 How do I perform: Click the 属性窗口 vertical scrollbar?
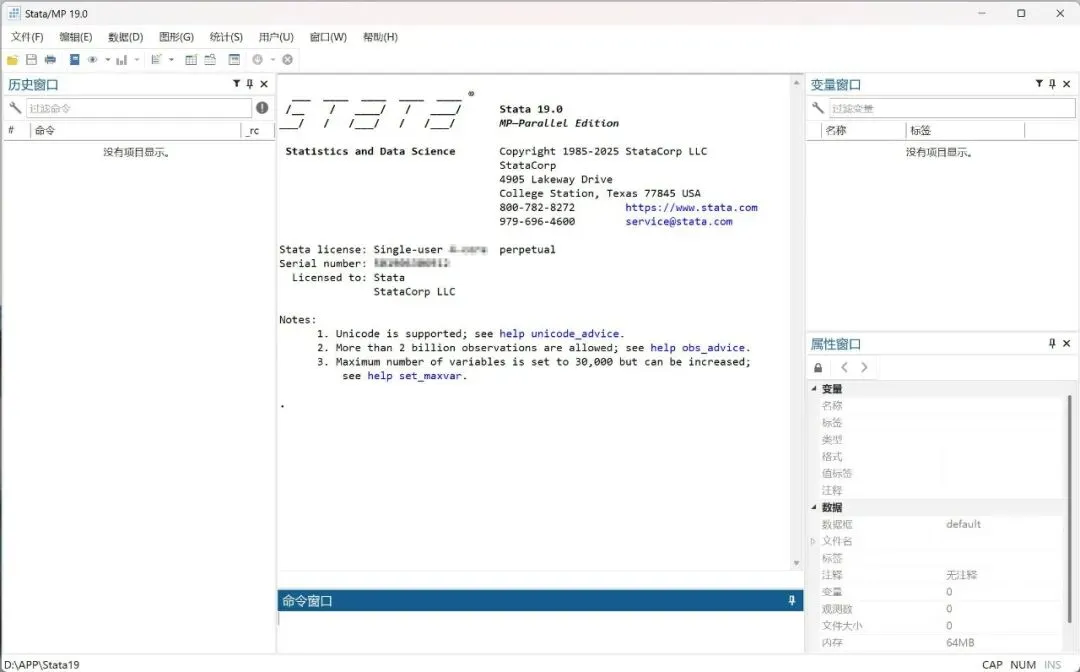[1070, 509]
